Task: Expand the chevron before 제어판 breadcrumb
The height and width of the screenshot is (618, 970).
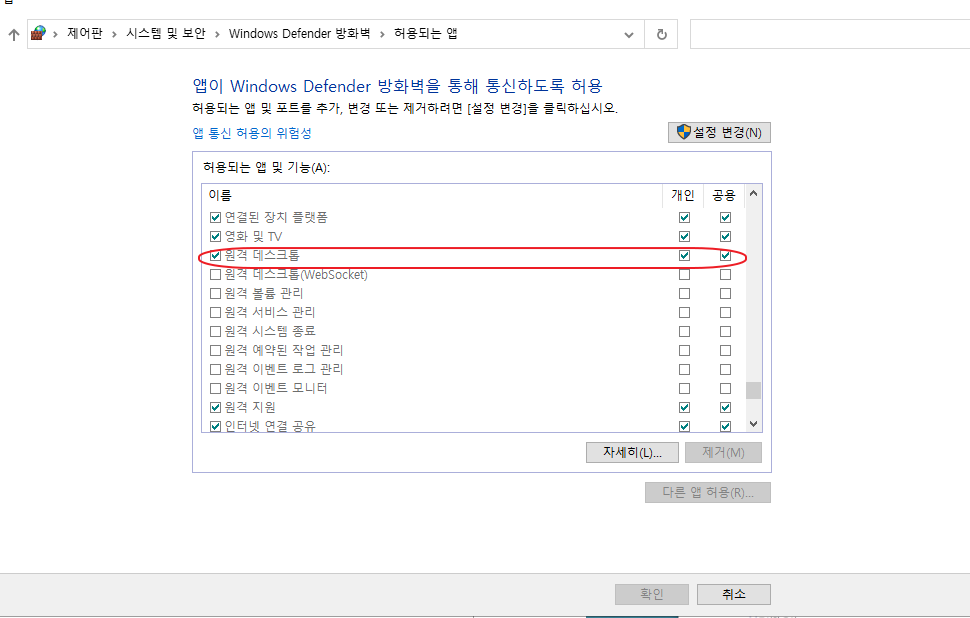Action: (x=55, y=34)
